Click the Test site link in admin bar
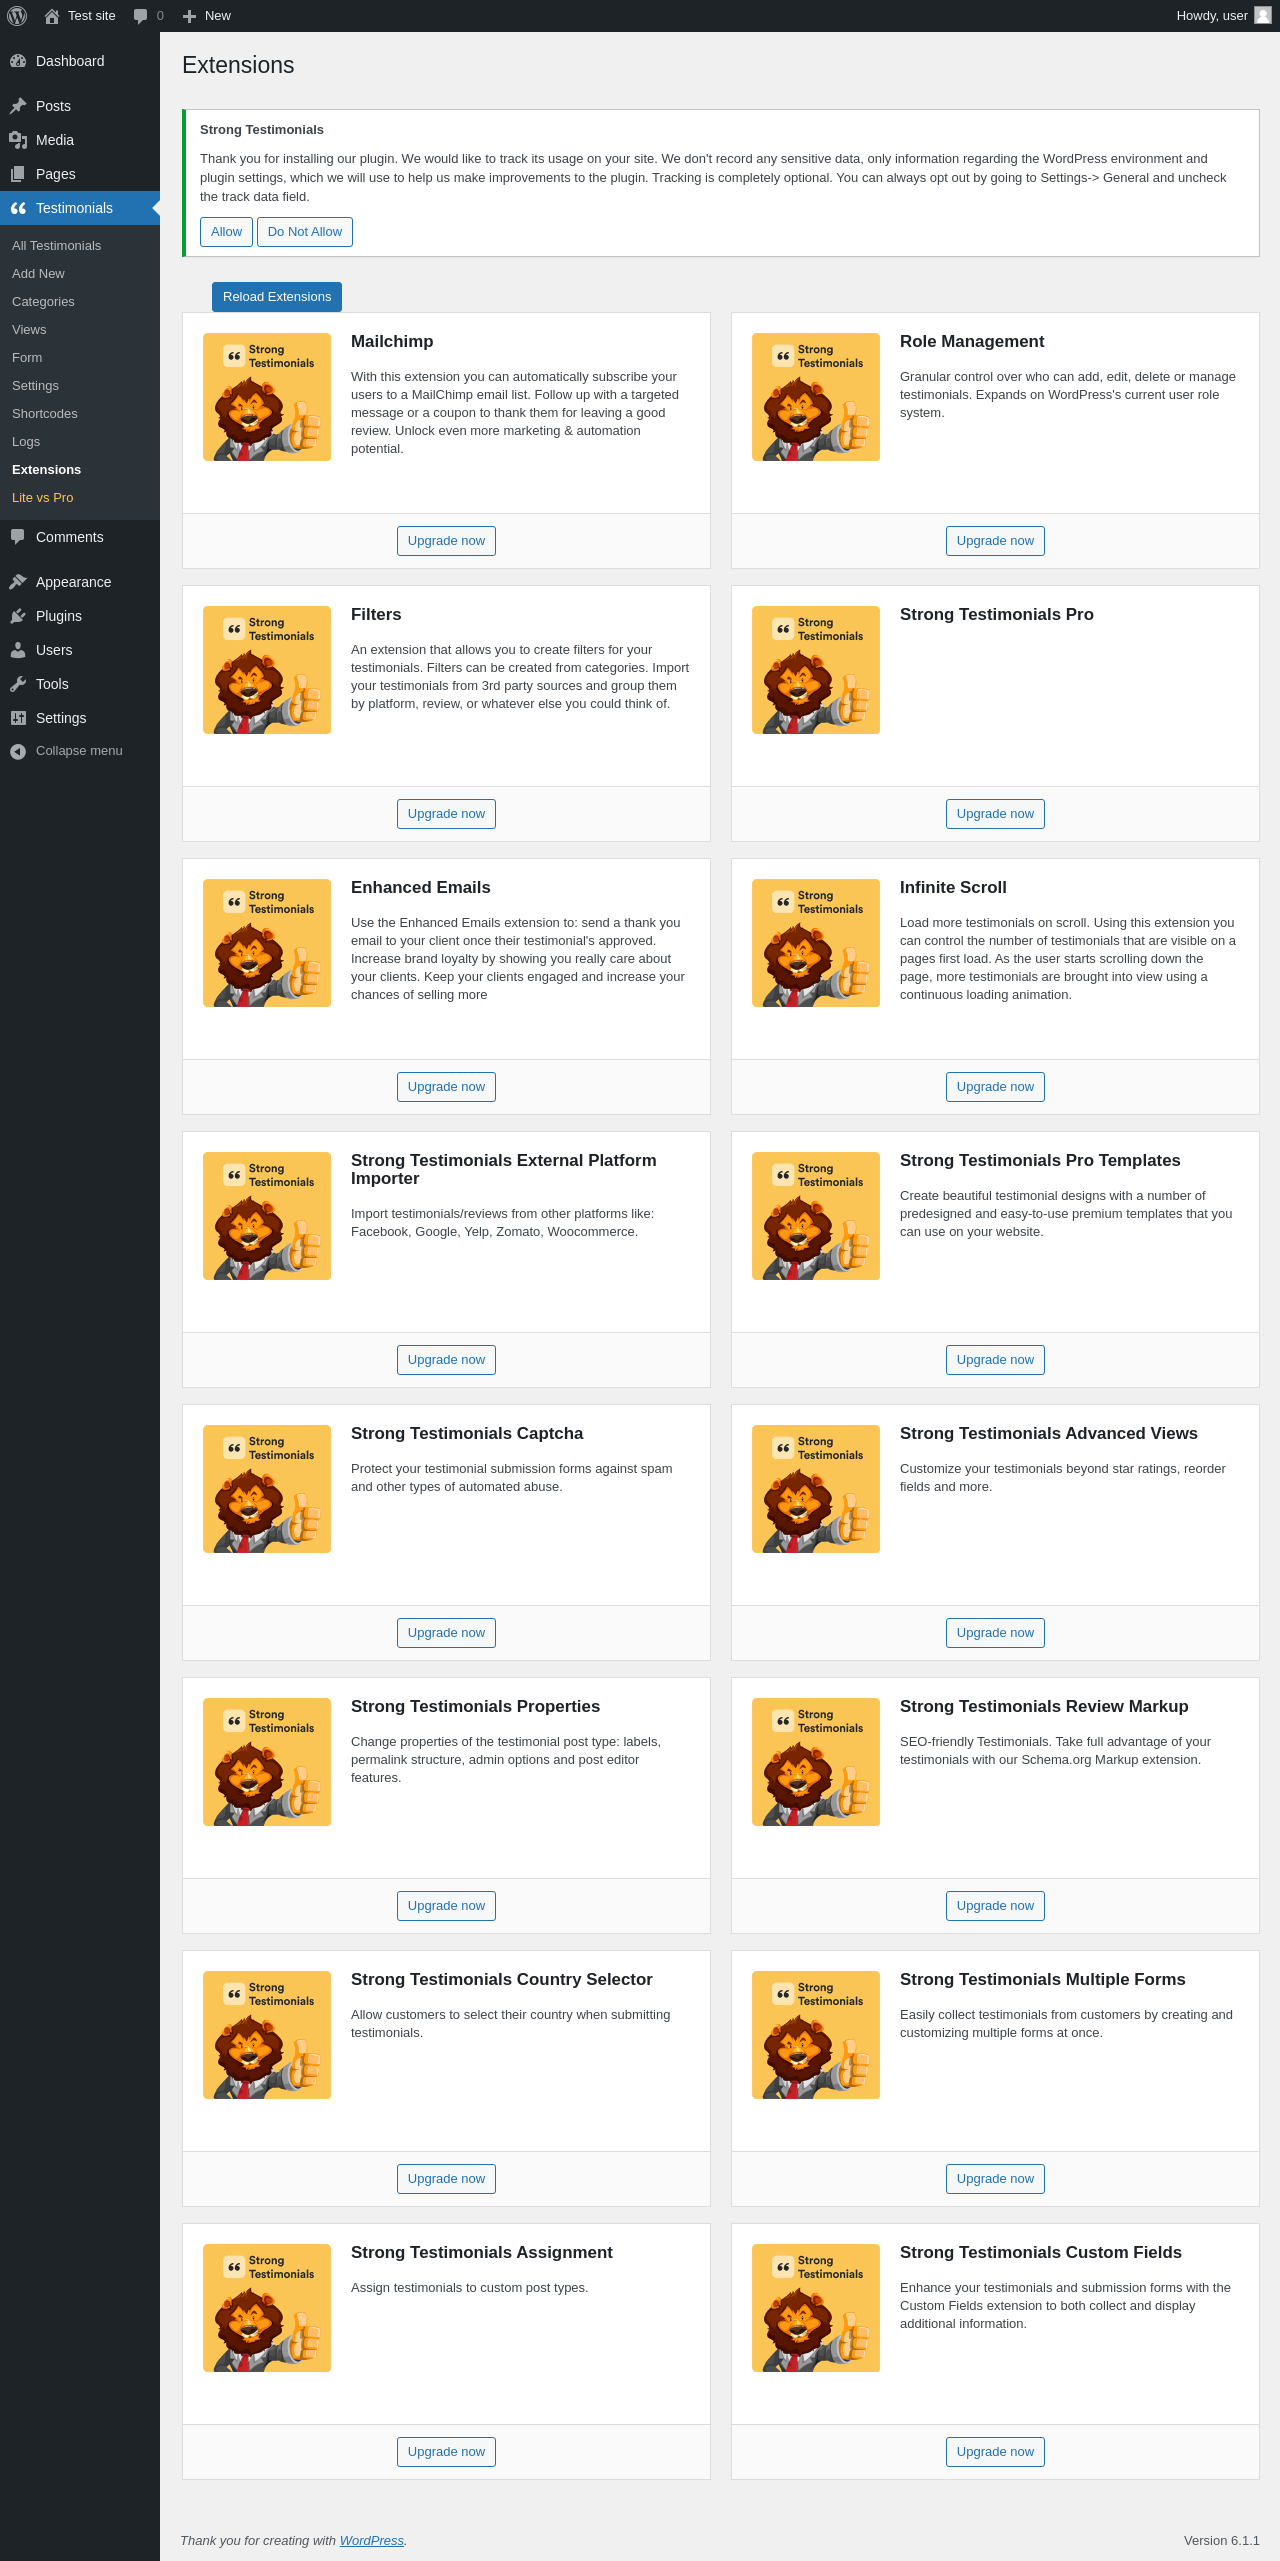1280x2561 pixels. coord(92,16)
